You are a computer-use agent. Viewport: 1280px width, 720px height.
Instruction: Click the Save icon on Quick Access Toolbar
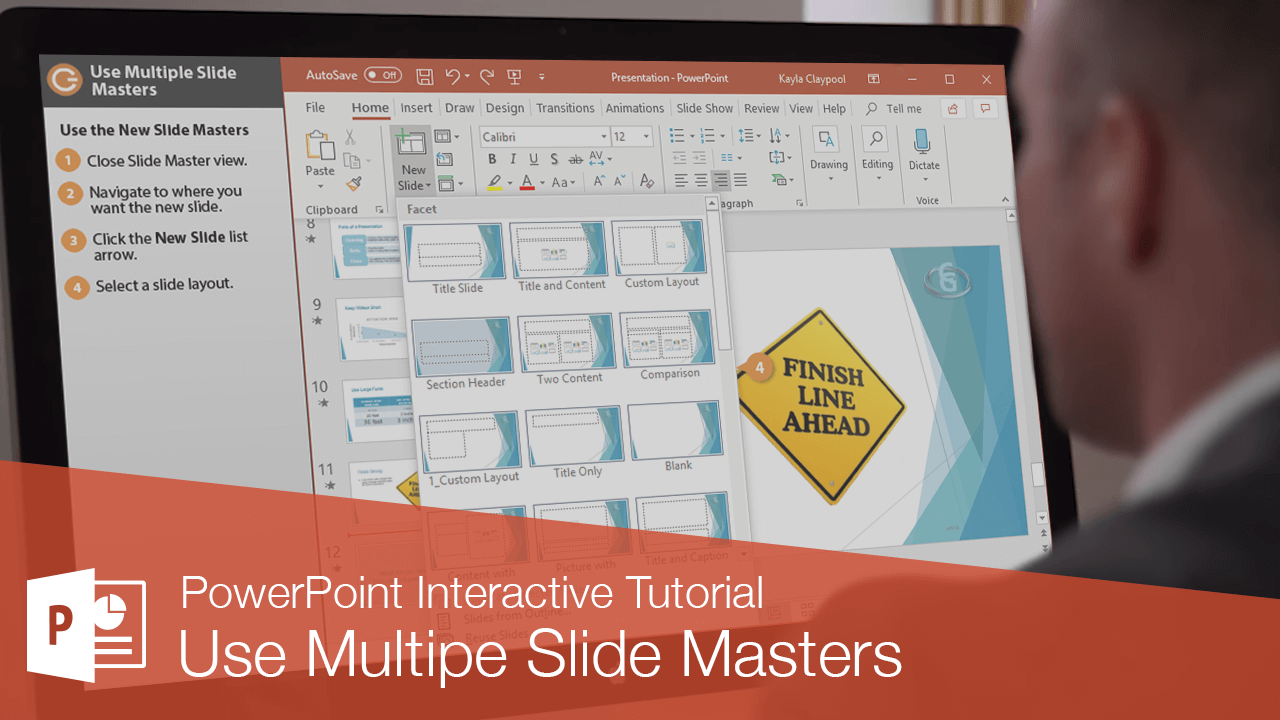(x=424, y=76)
